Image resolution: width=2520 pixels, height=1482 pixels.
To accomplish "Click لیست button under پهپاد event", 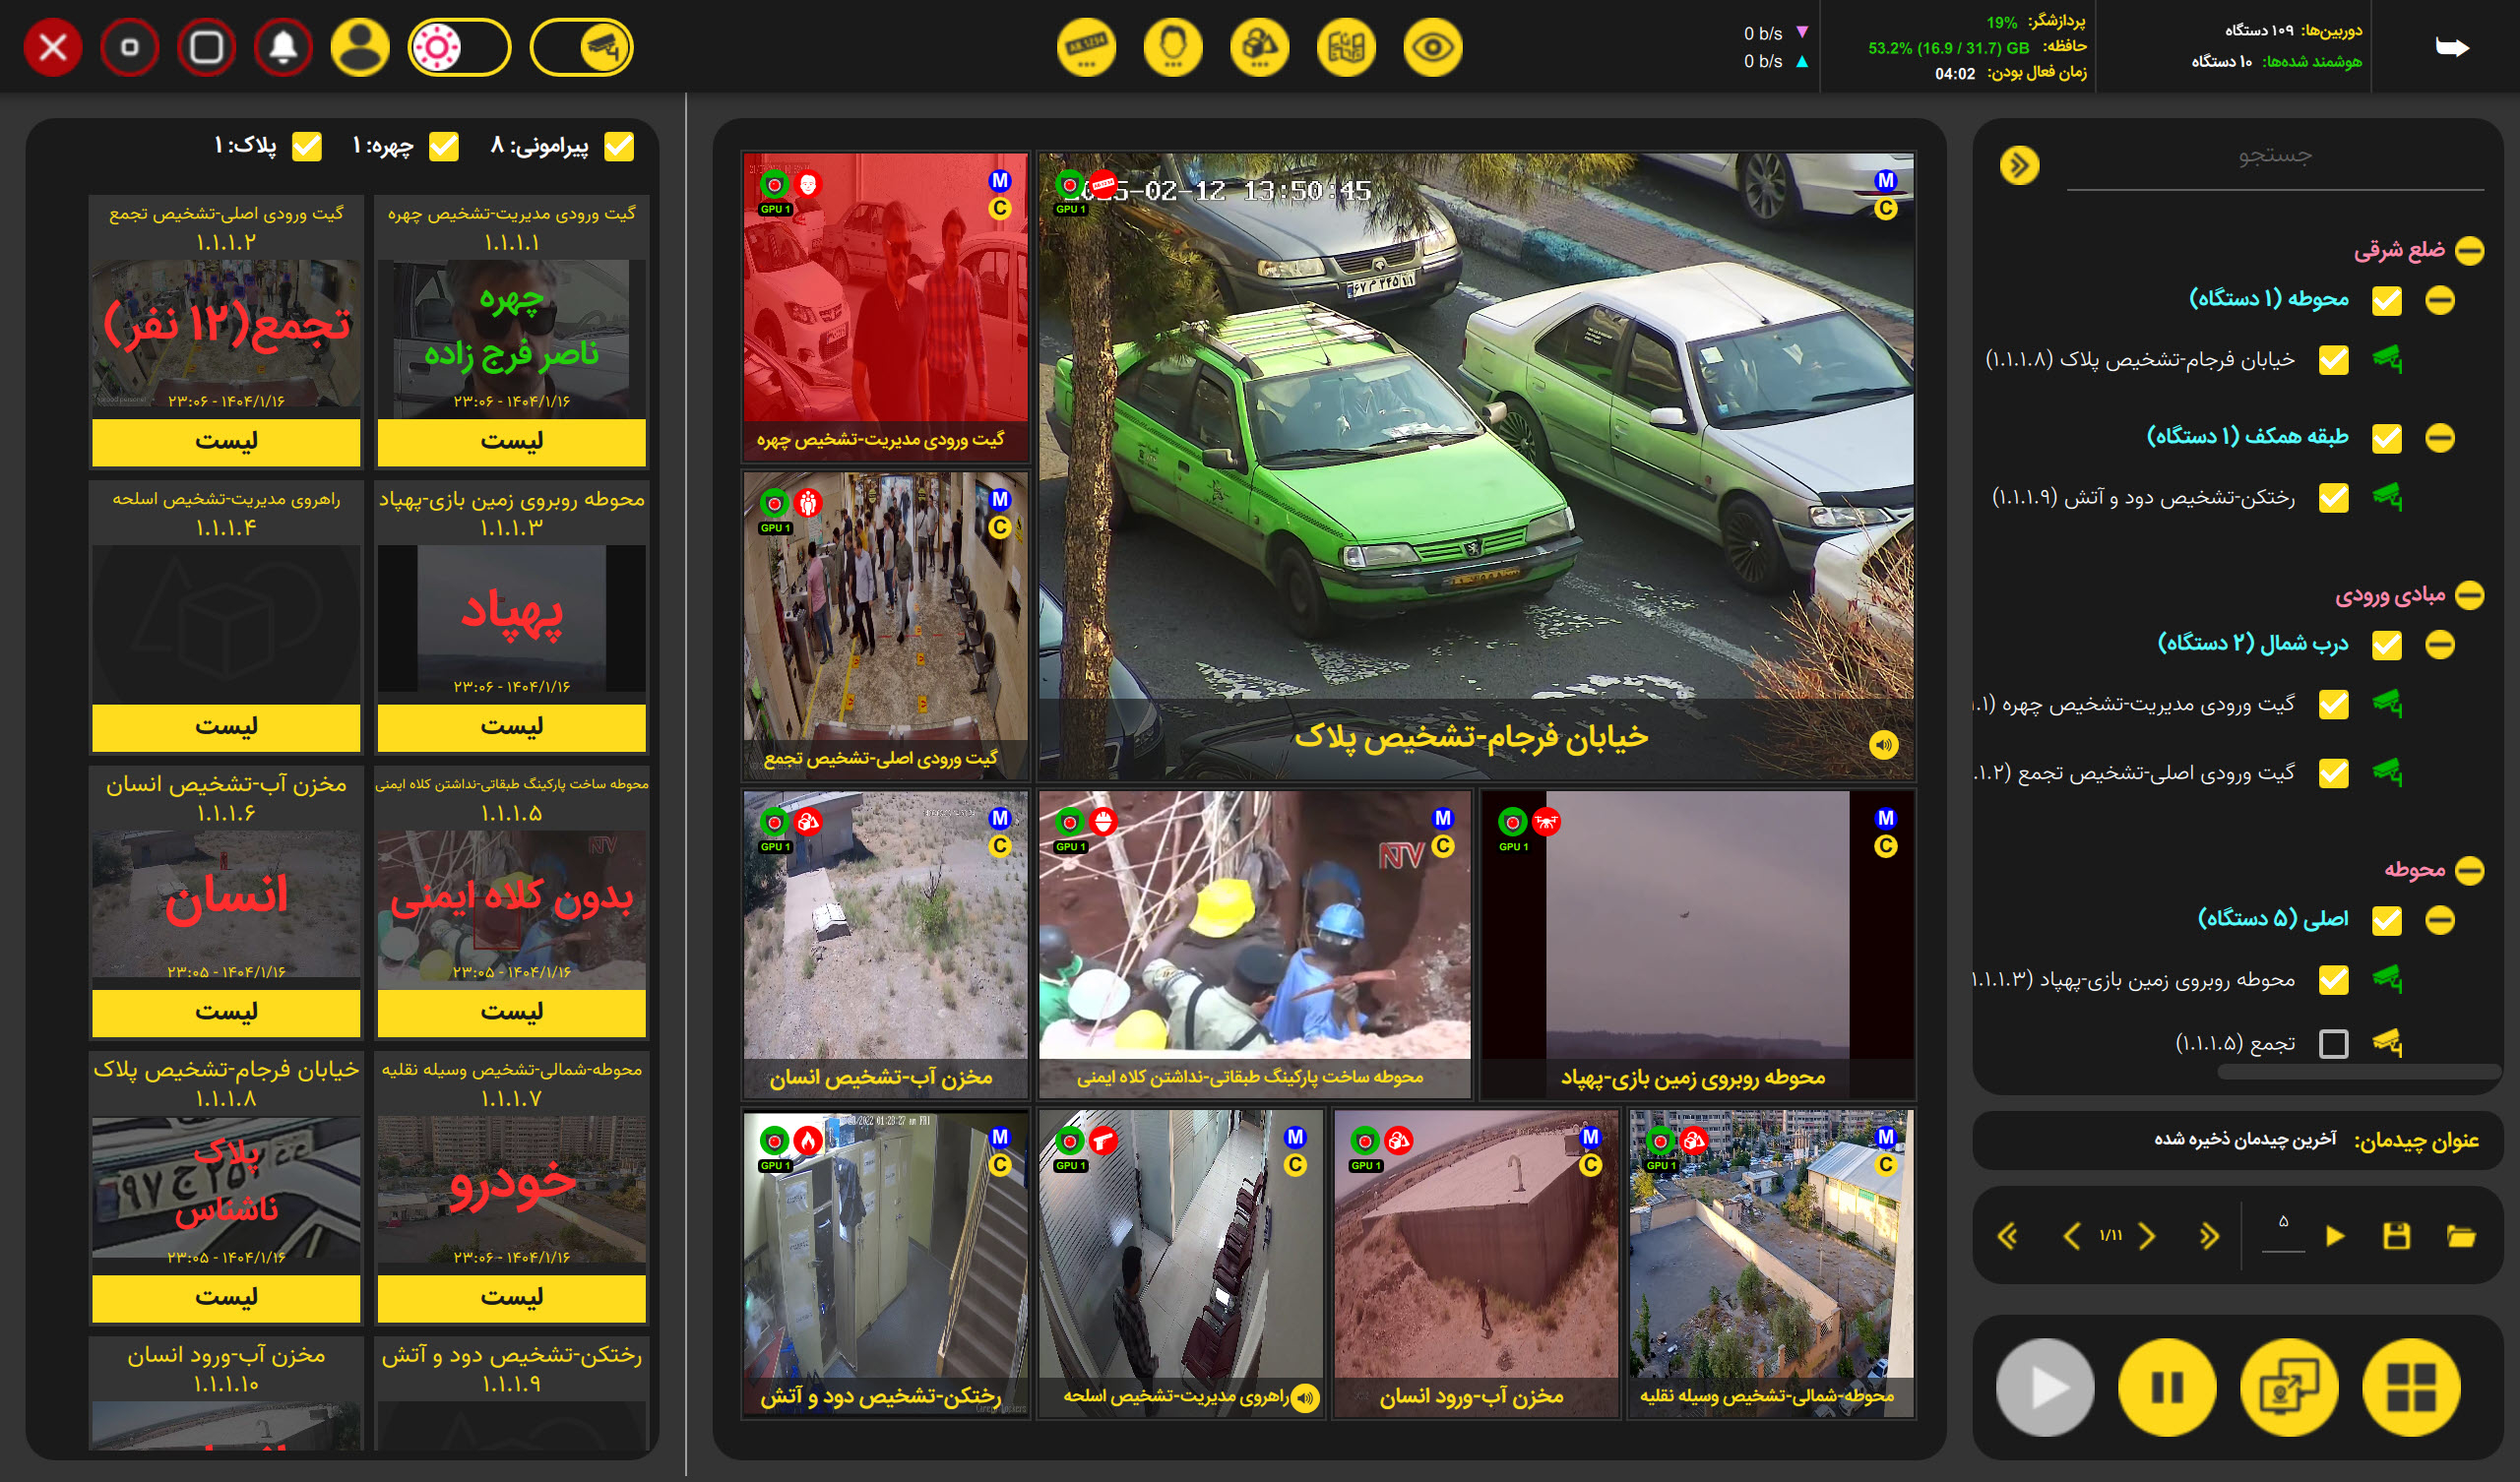I will point(511,726).
